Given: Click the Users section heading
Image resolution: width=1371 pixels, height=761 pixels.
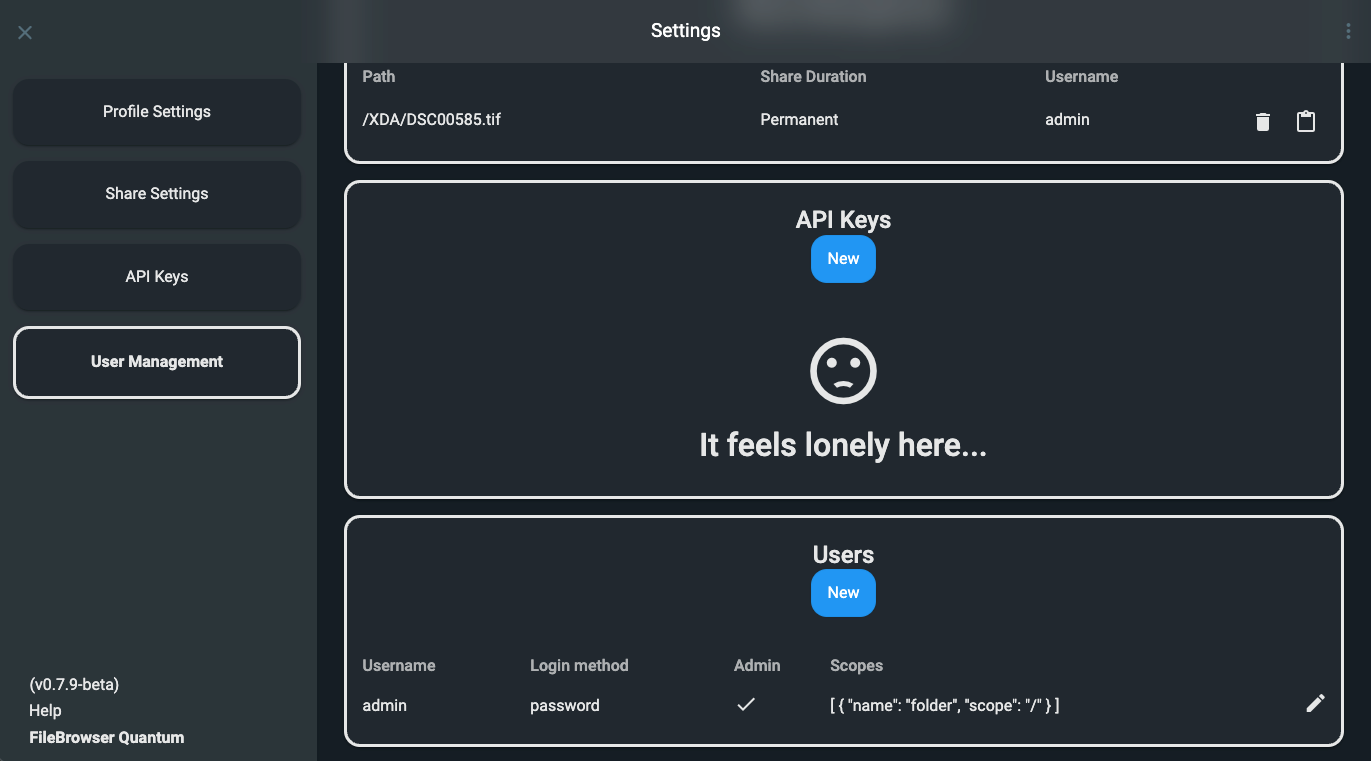Looking at the screenshot, I should (843, 555).
